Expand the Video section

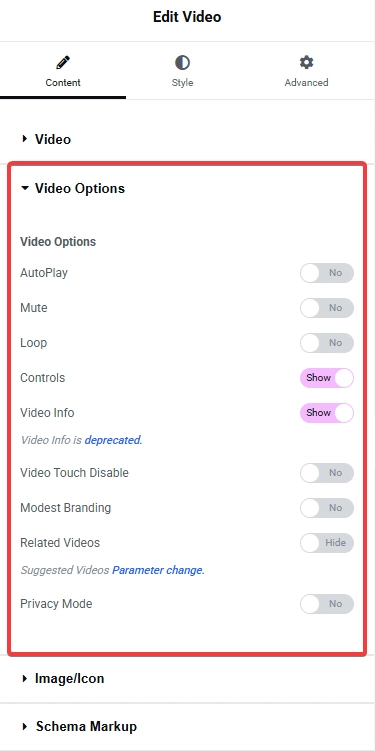[187, 139]
